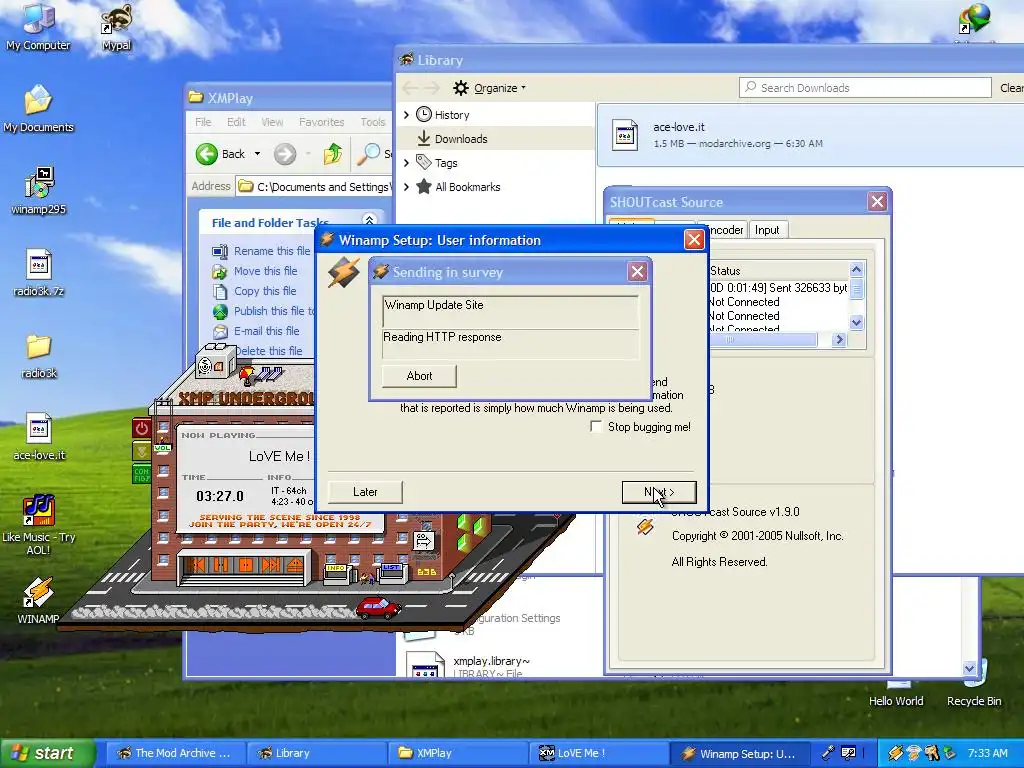Tick the 'Stop bugging me!' checkbox

[596, 426]
